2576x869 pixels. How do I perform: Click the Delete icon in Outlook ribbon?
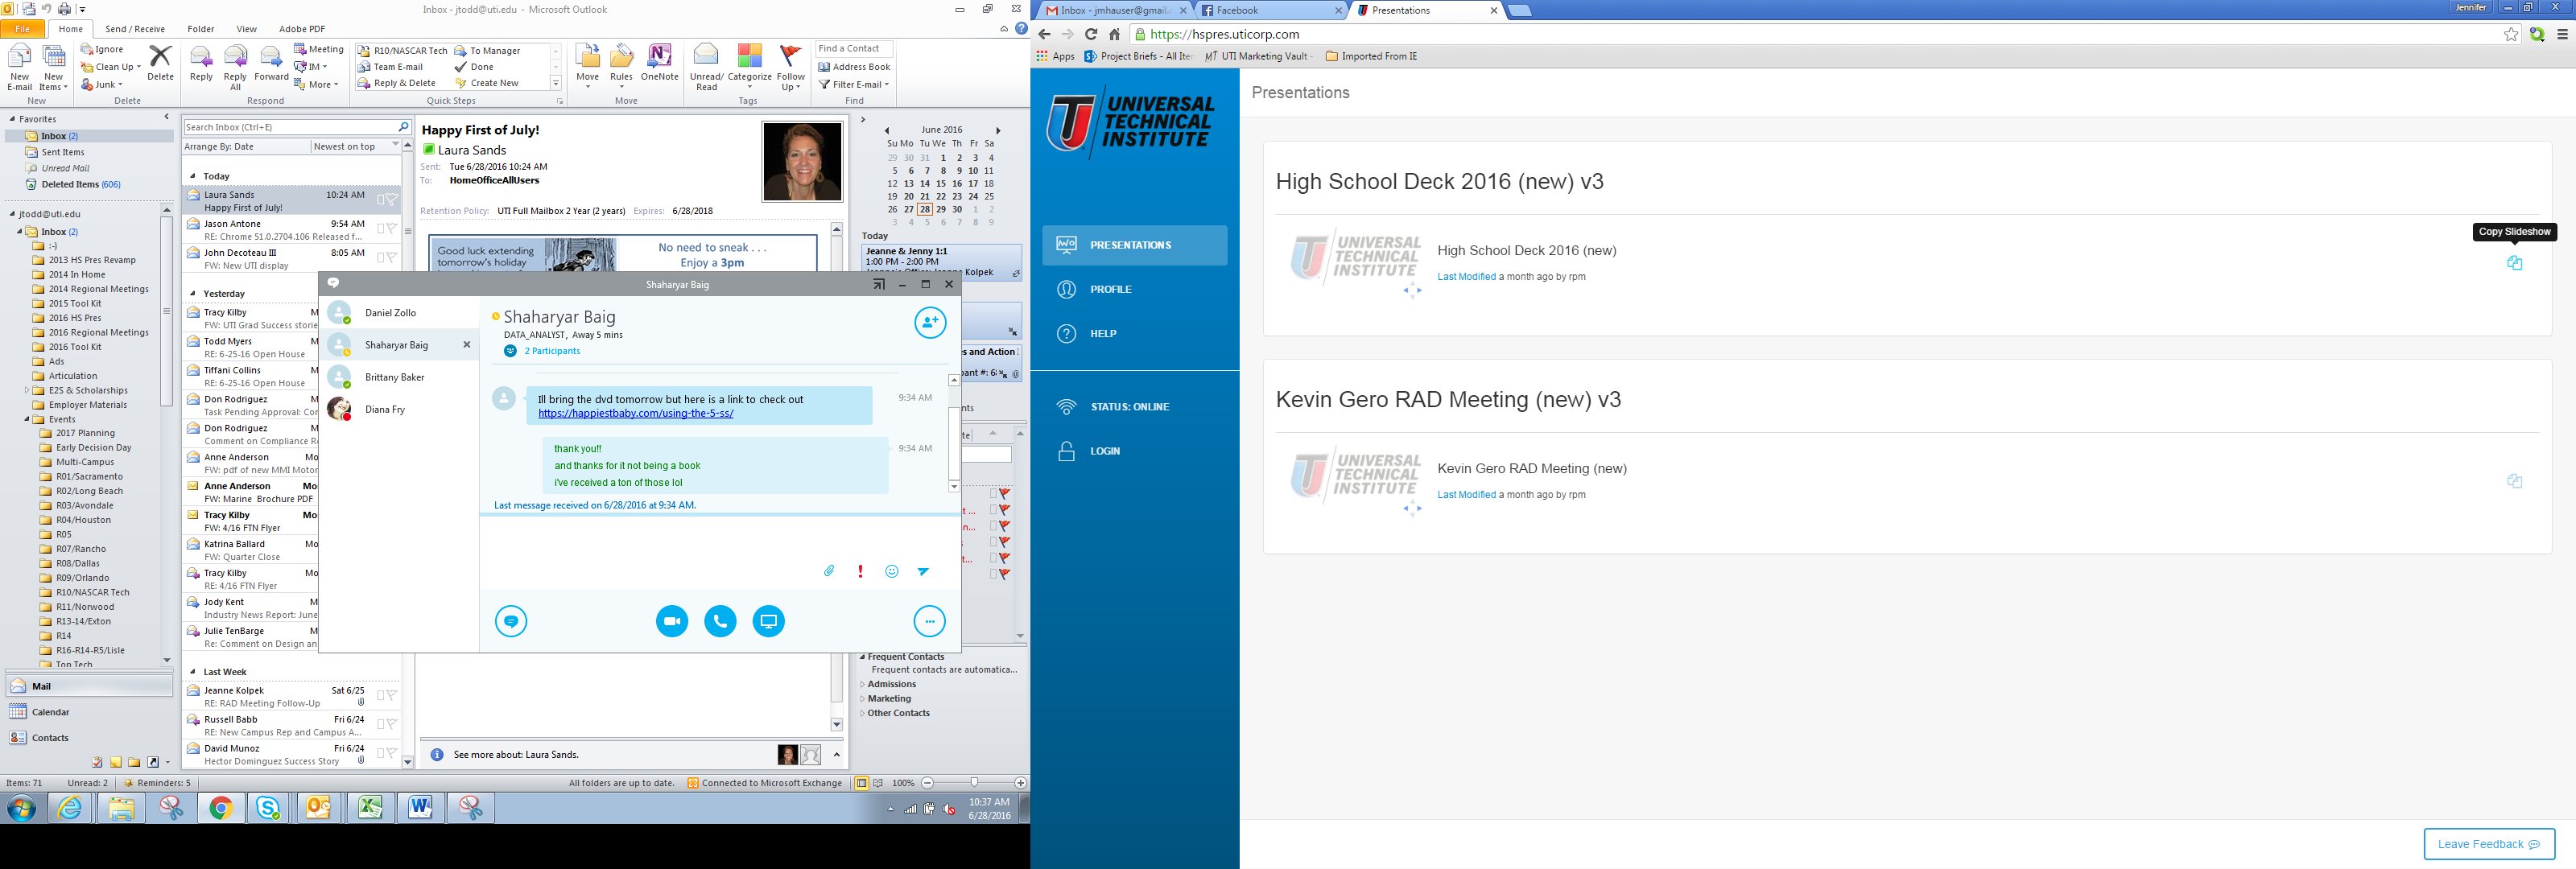tap(160, 63)
